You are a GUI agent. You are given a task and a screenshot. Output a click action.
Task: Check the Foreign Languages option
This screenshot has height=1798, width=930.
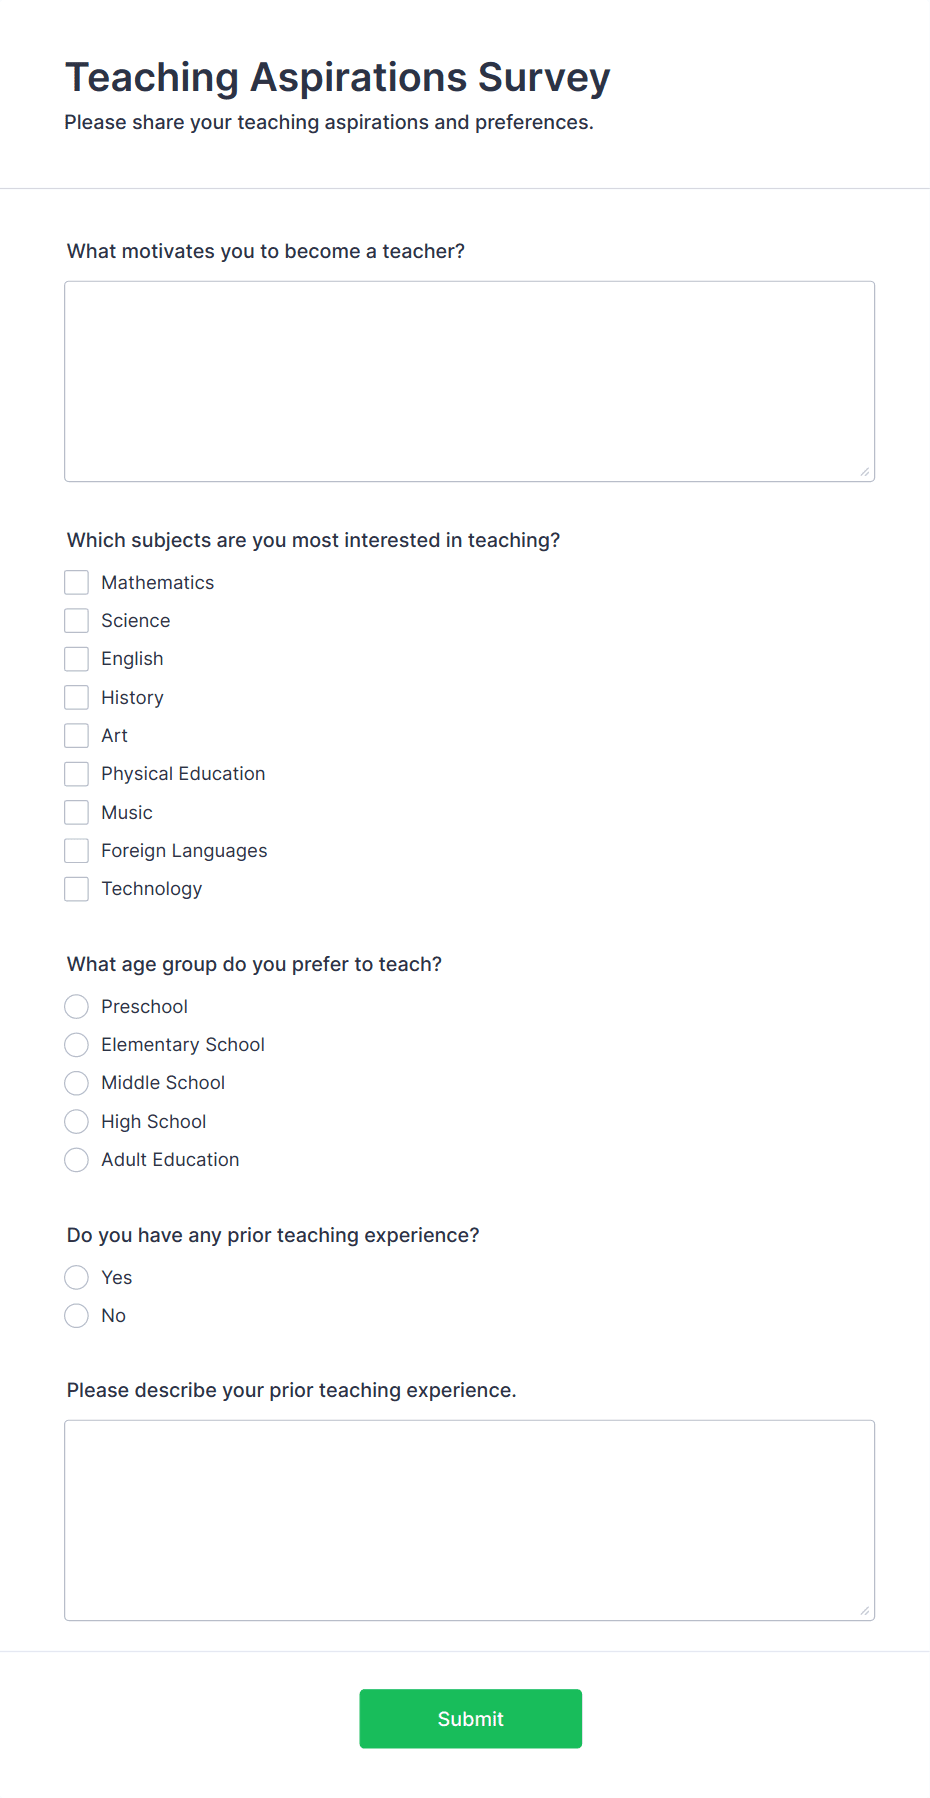76,850
